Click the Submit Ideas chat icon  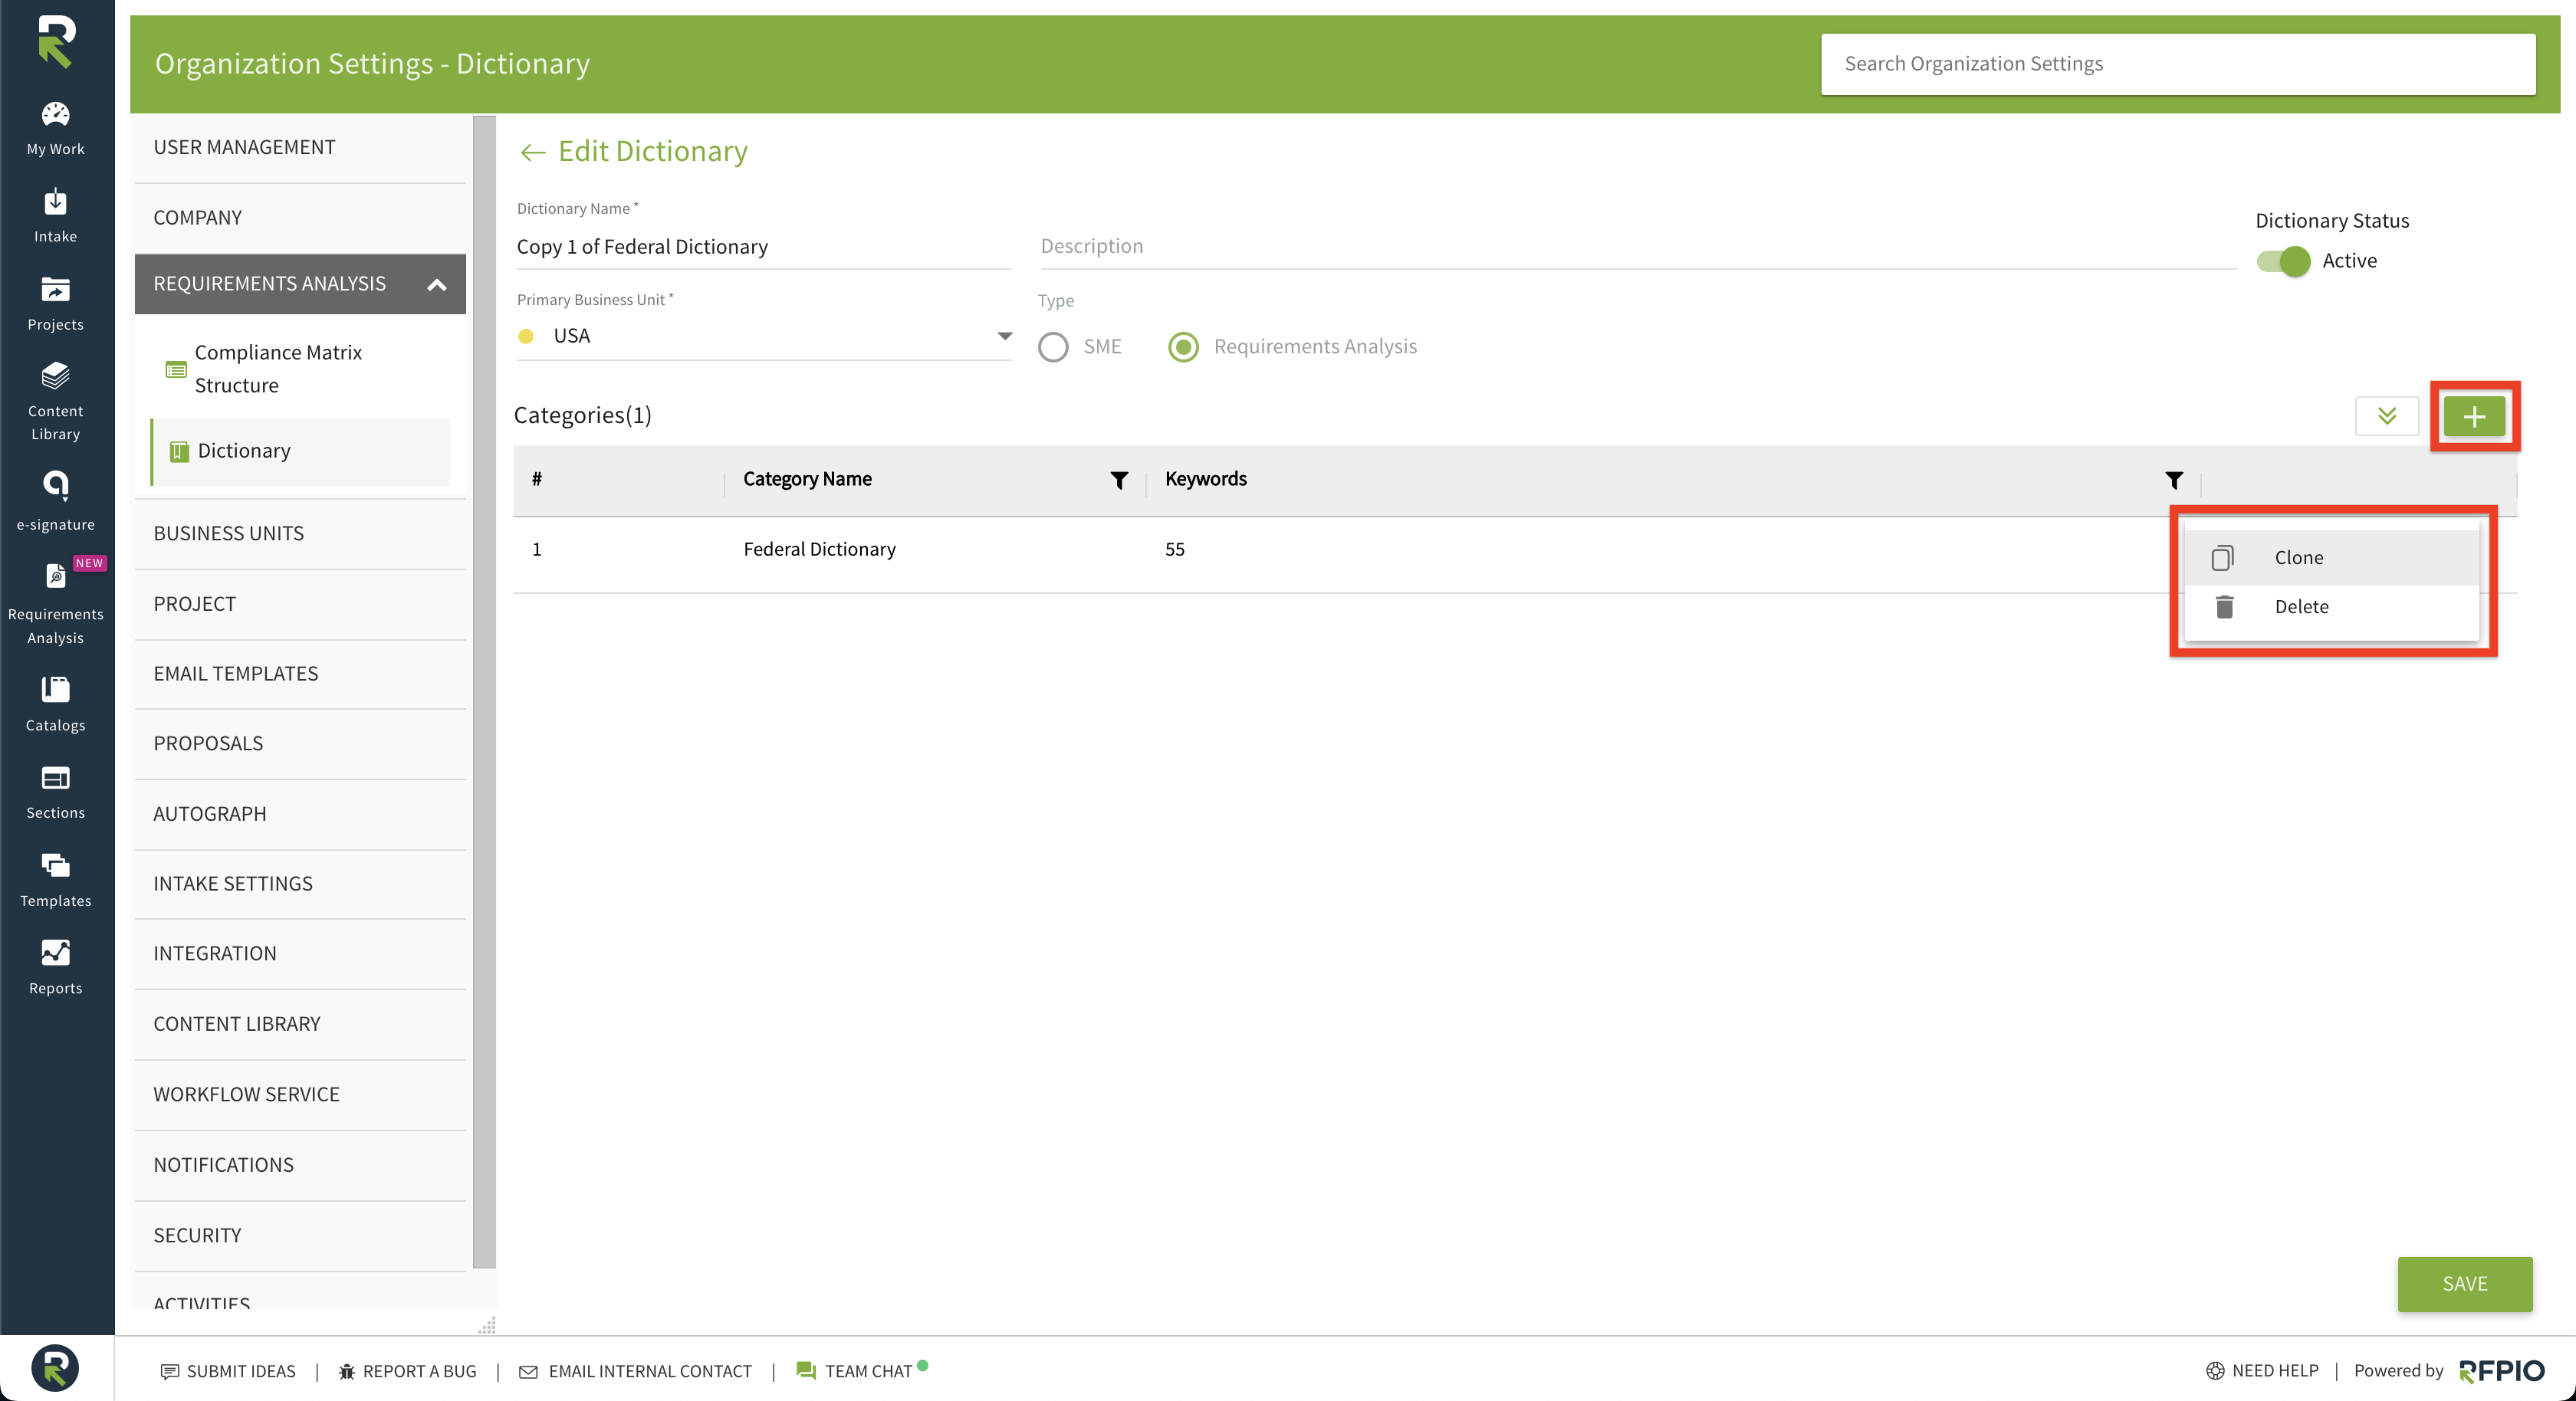170,1371
